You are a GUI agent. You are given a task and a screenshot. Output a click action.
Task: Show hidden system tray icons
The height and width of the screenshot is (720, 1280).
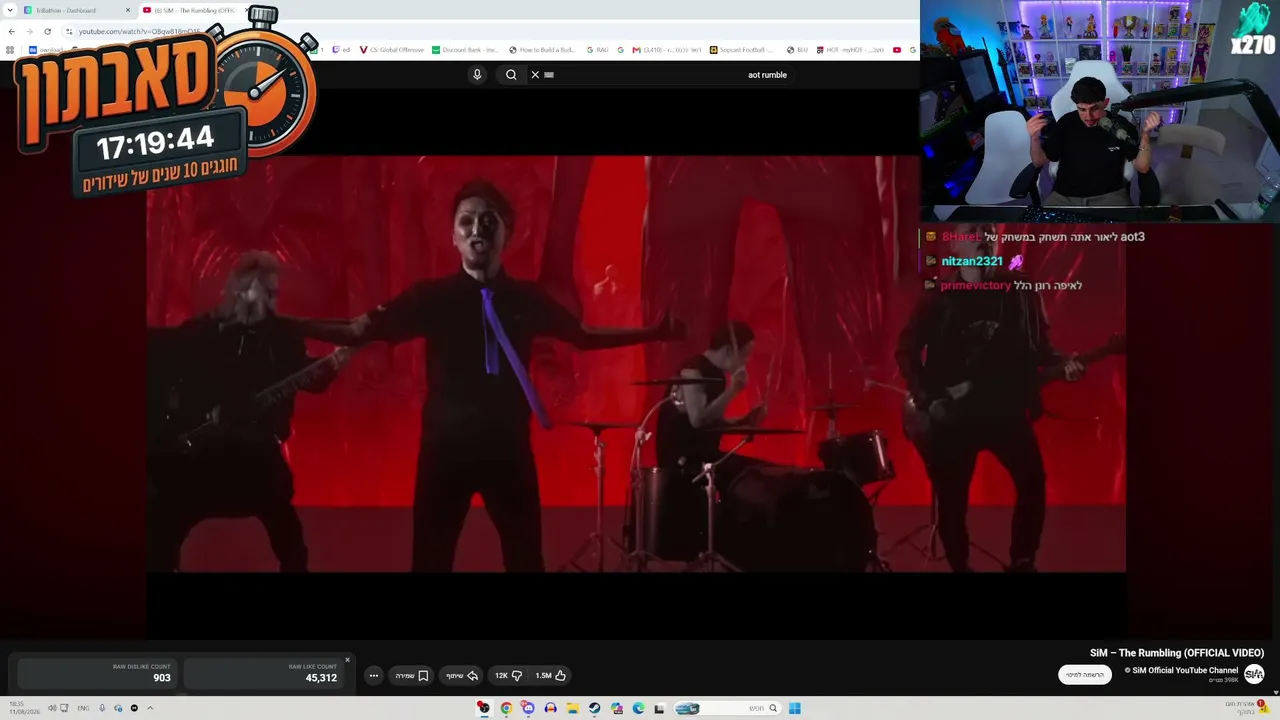(x=150, y=708)
